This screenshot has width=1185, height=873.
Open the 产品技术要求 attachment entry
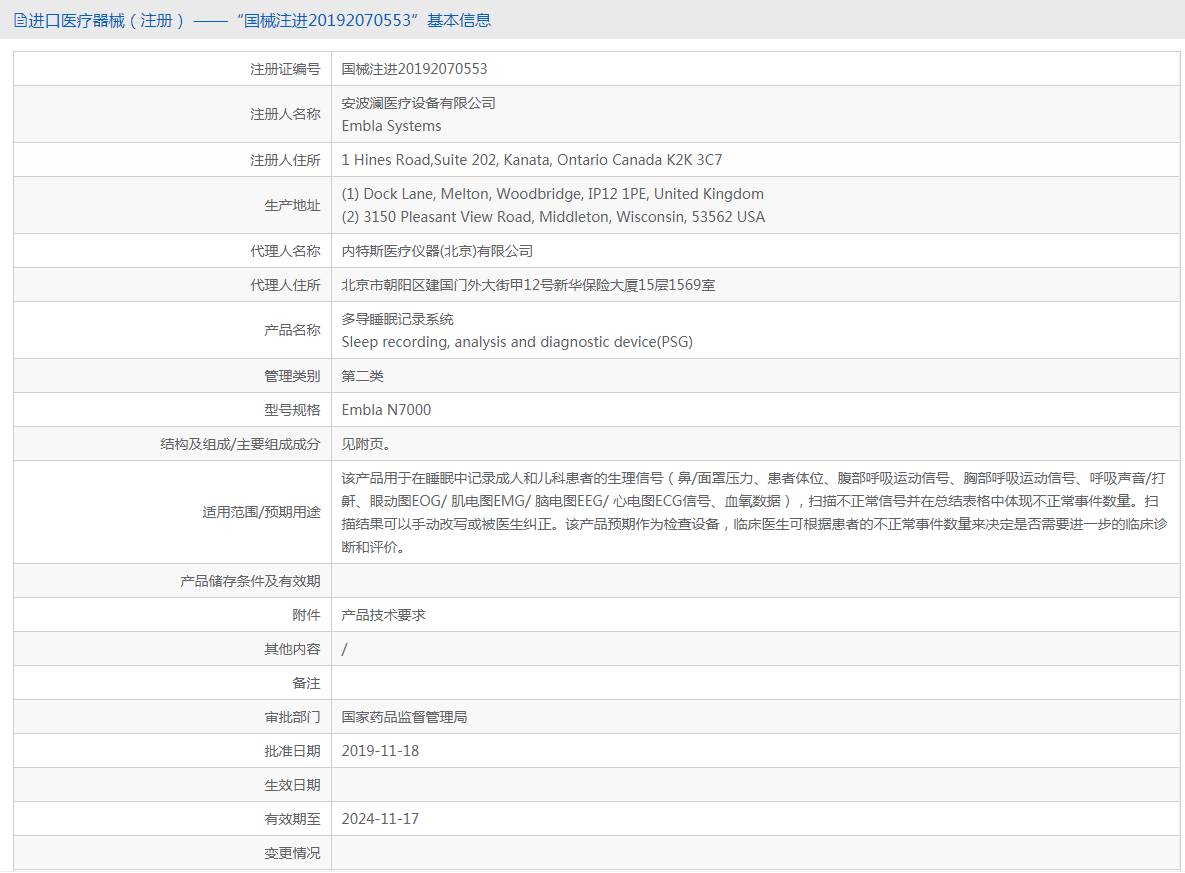click(x=383, y=615)
